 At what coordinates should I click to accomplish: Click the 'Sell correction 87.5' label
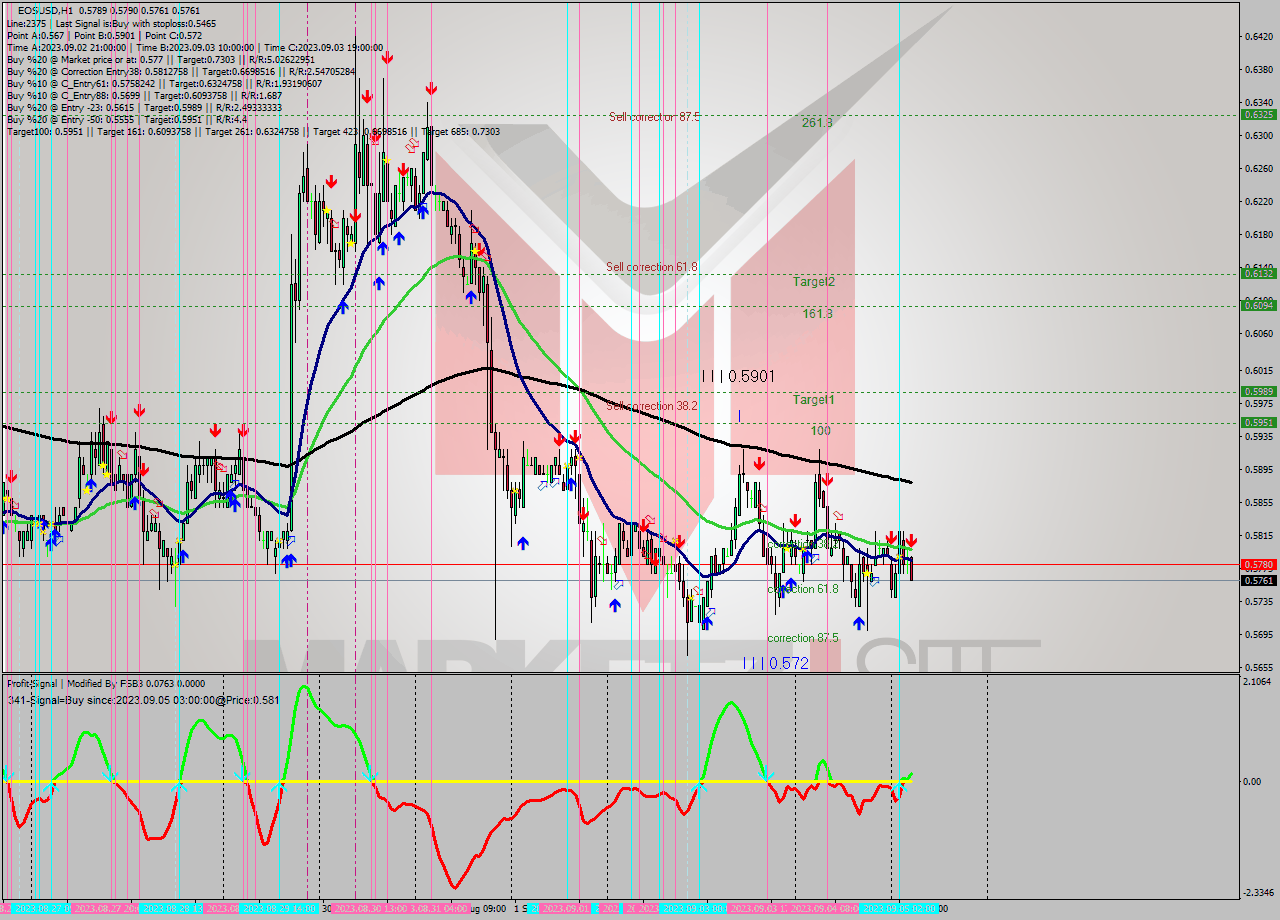click(654, 117)
